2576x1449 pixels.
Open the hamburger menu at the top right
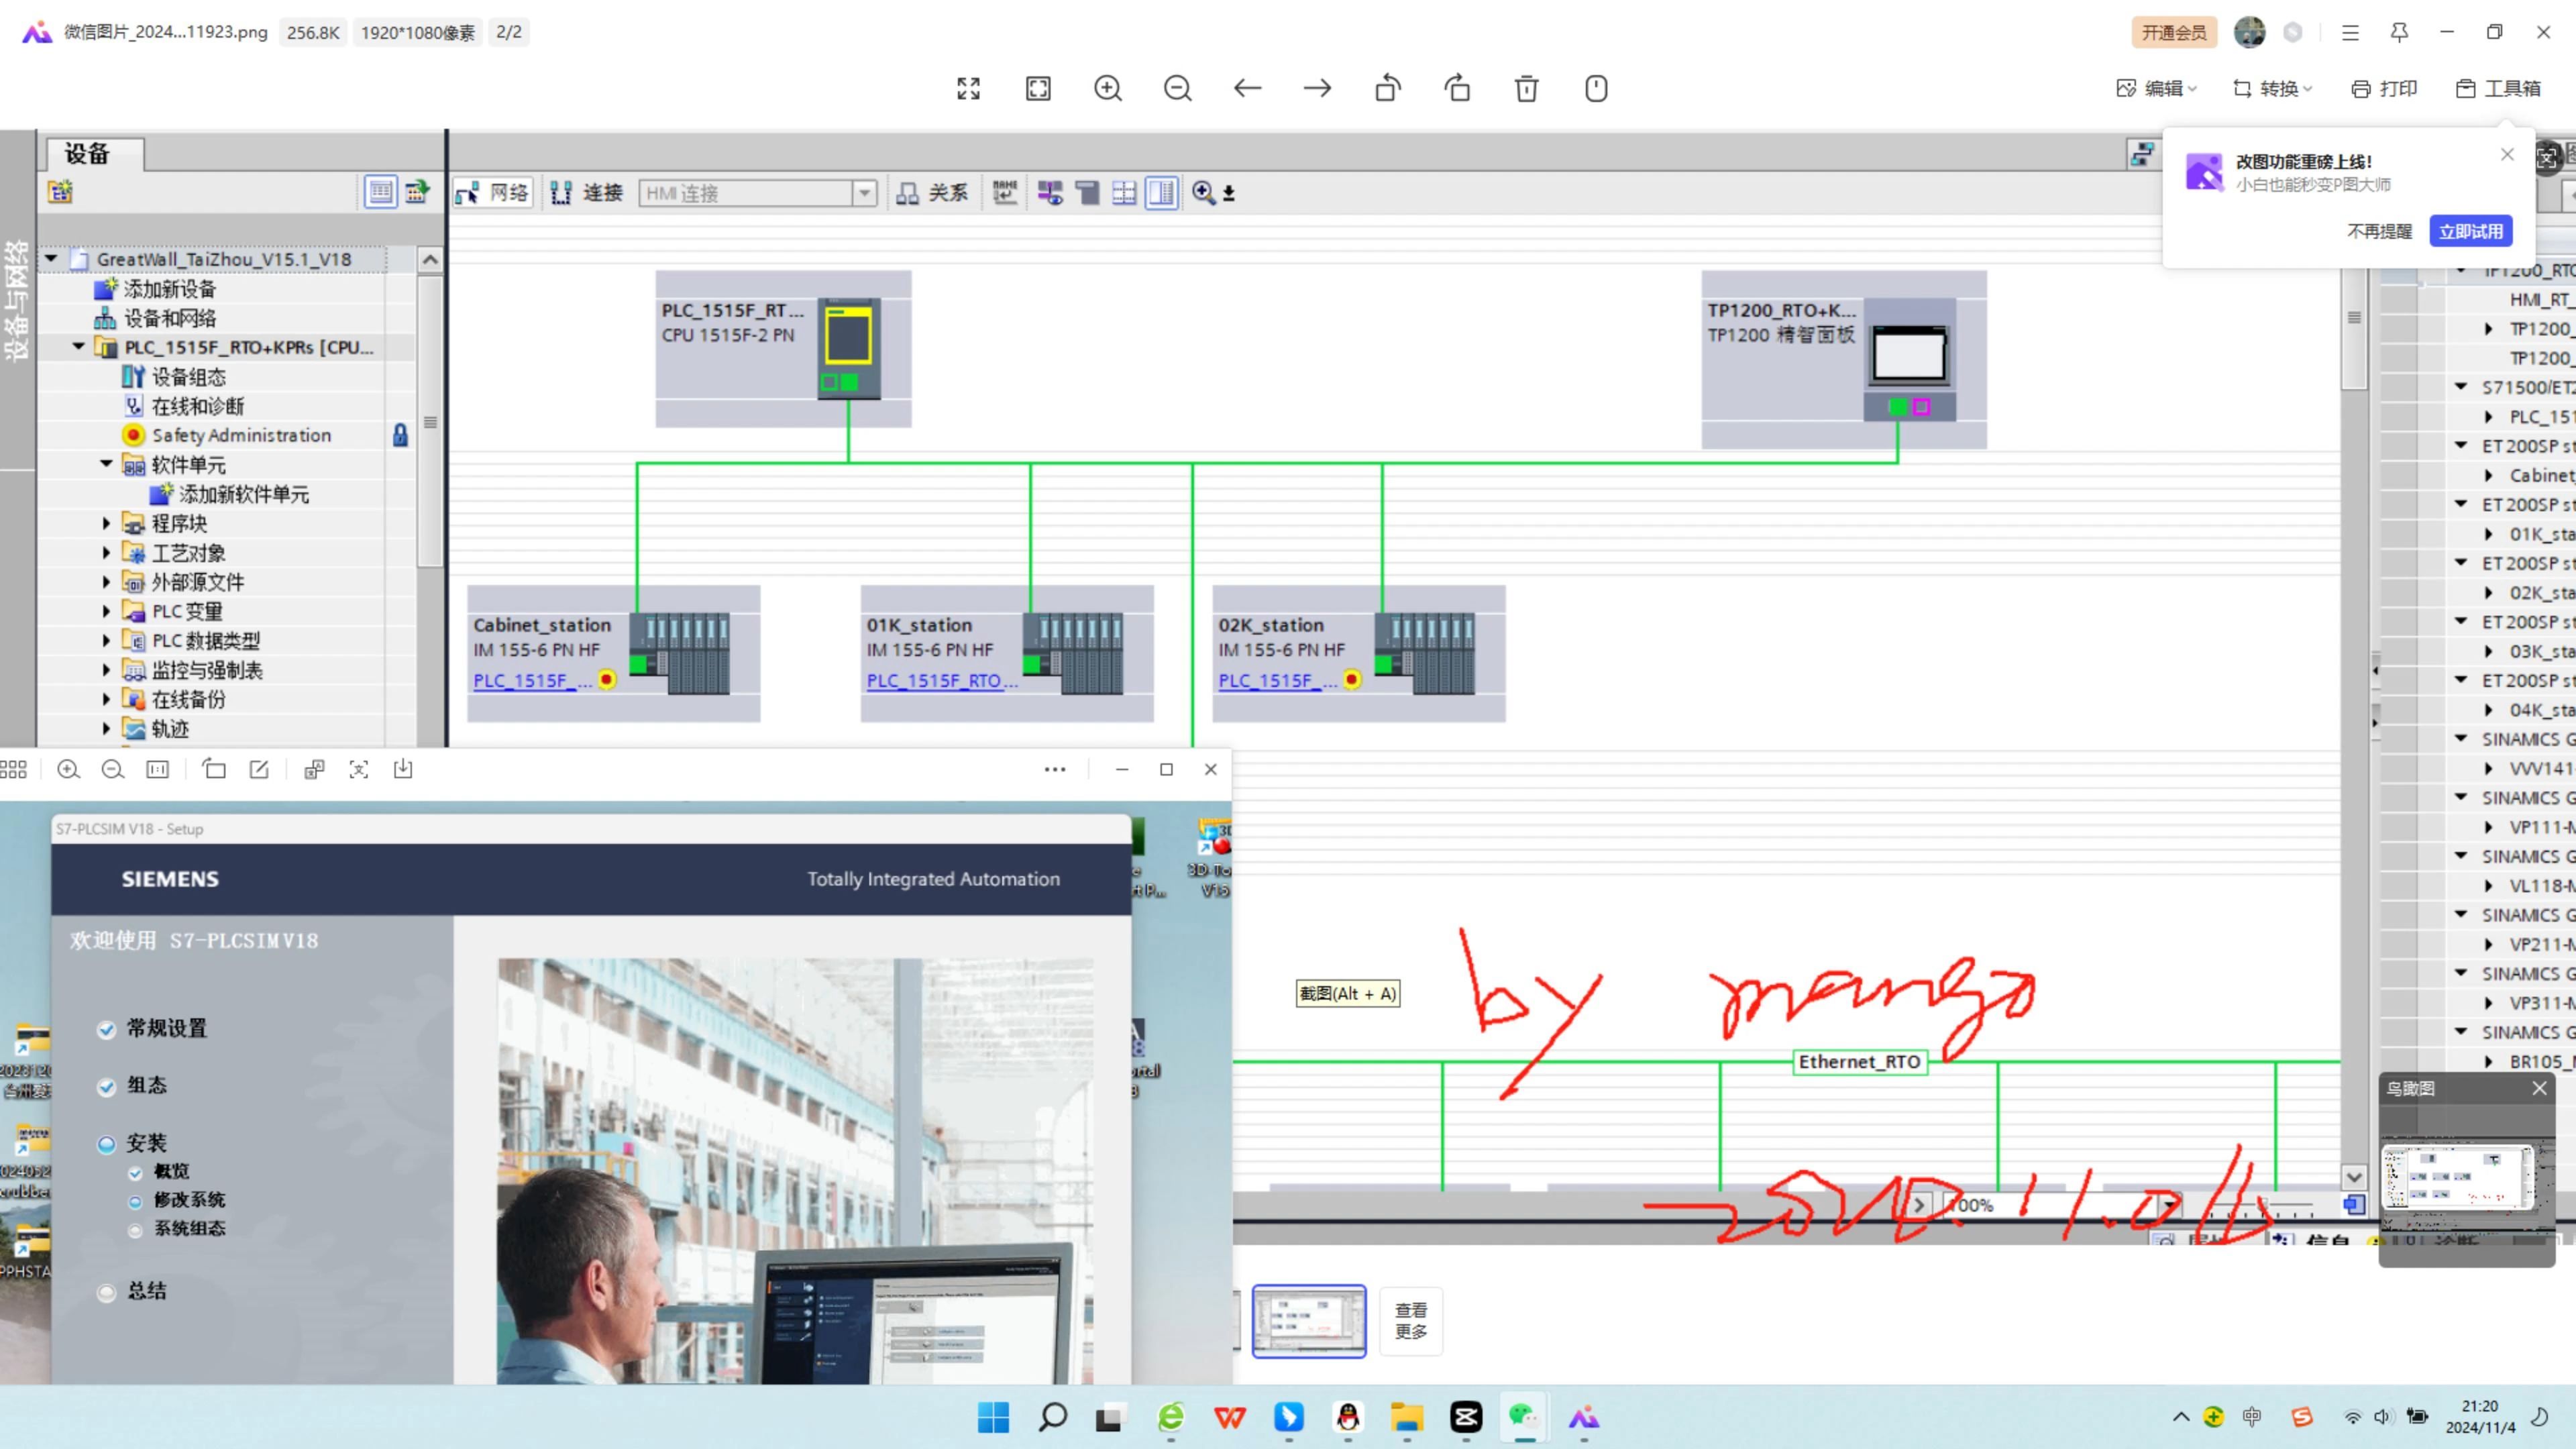pos(2350,32)
